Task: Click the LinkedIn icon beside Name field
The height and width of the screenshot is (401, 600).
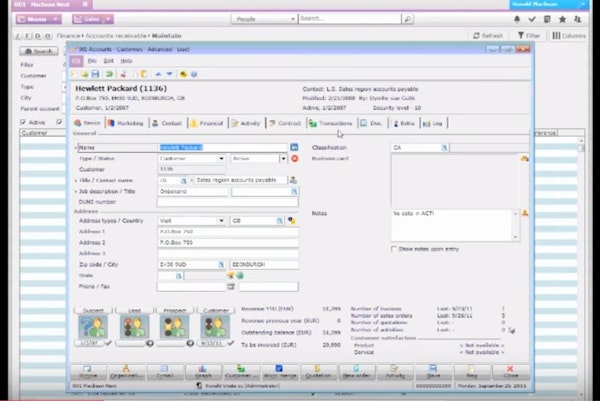Action: point(294,147)
